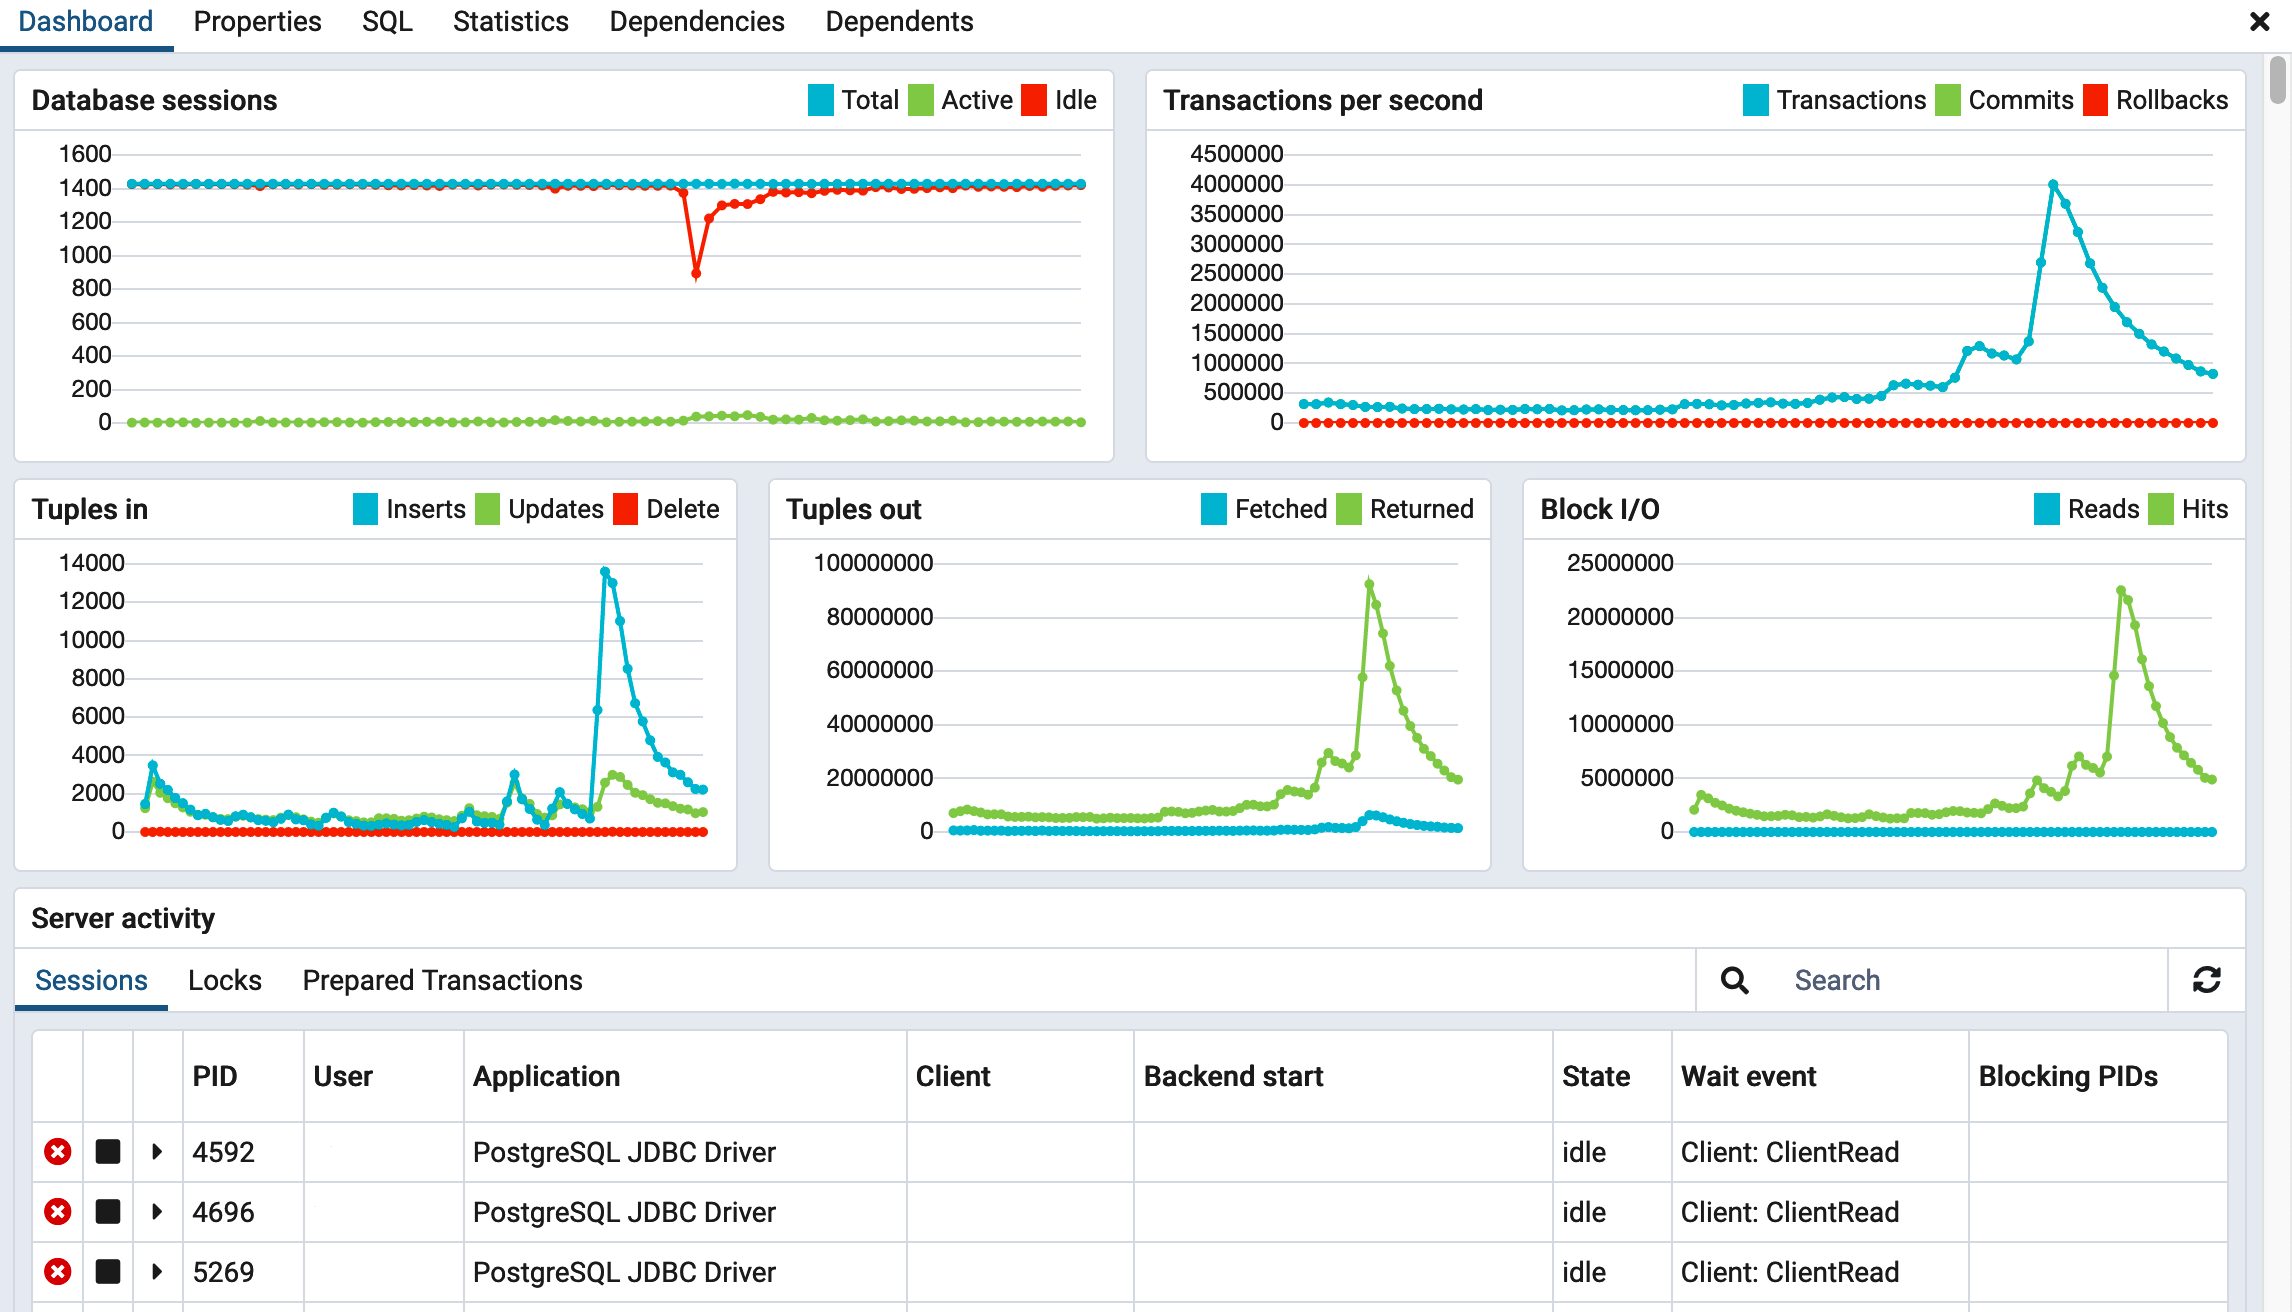Open the SQL tab
Screen dimensions: 2292x1312
pos(387,22)
